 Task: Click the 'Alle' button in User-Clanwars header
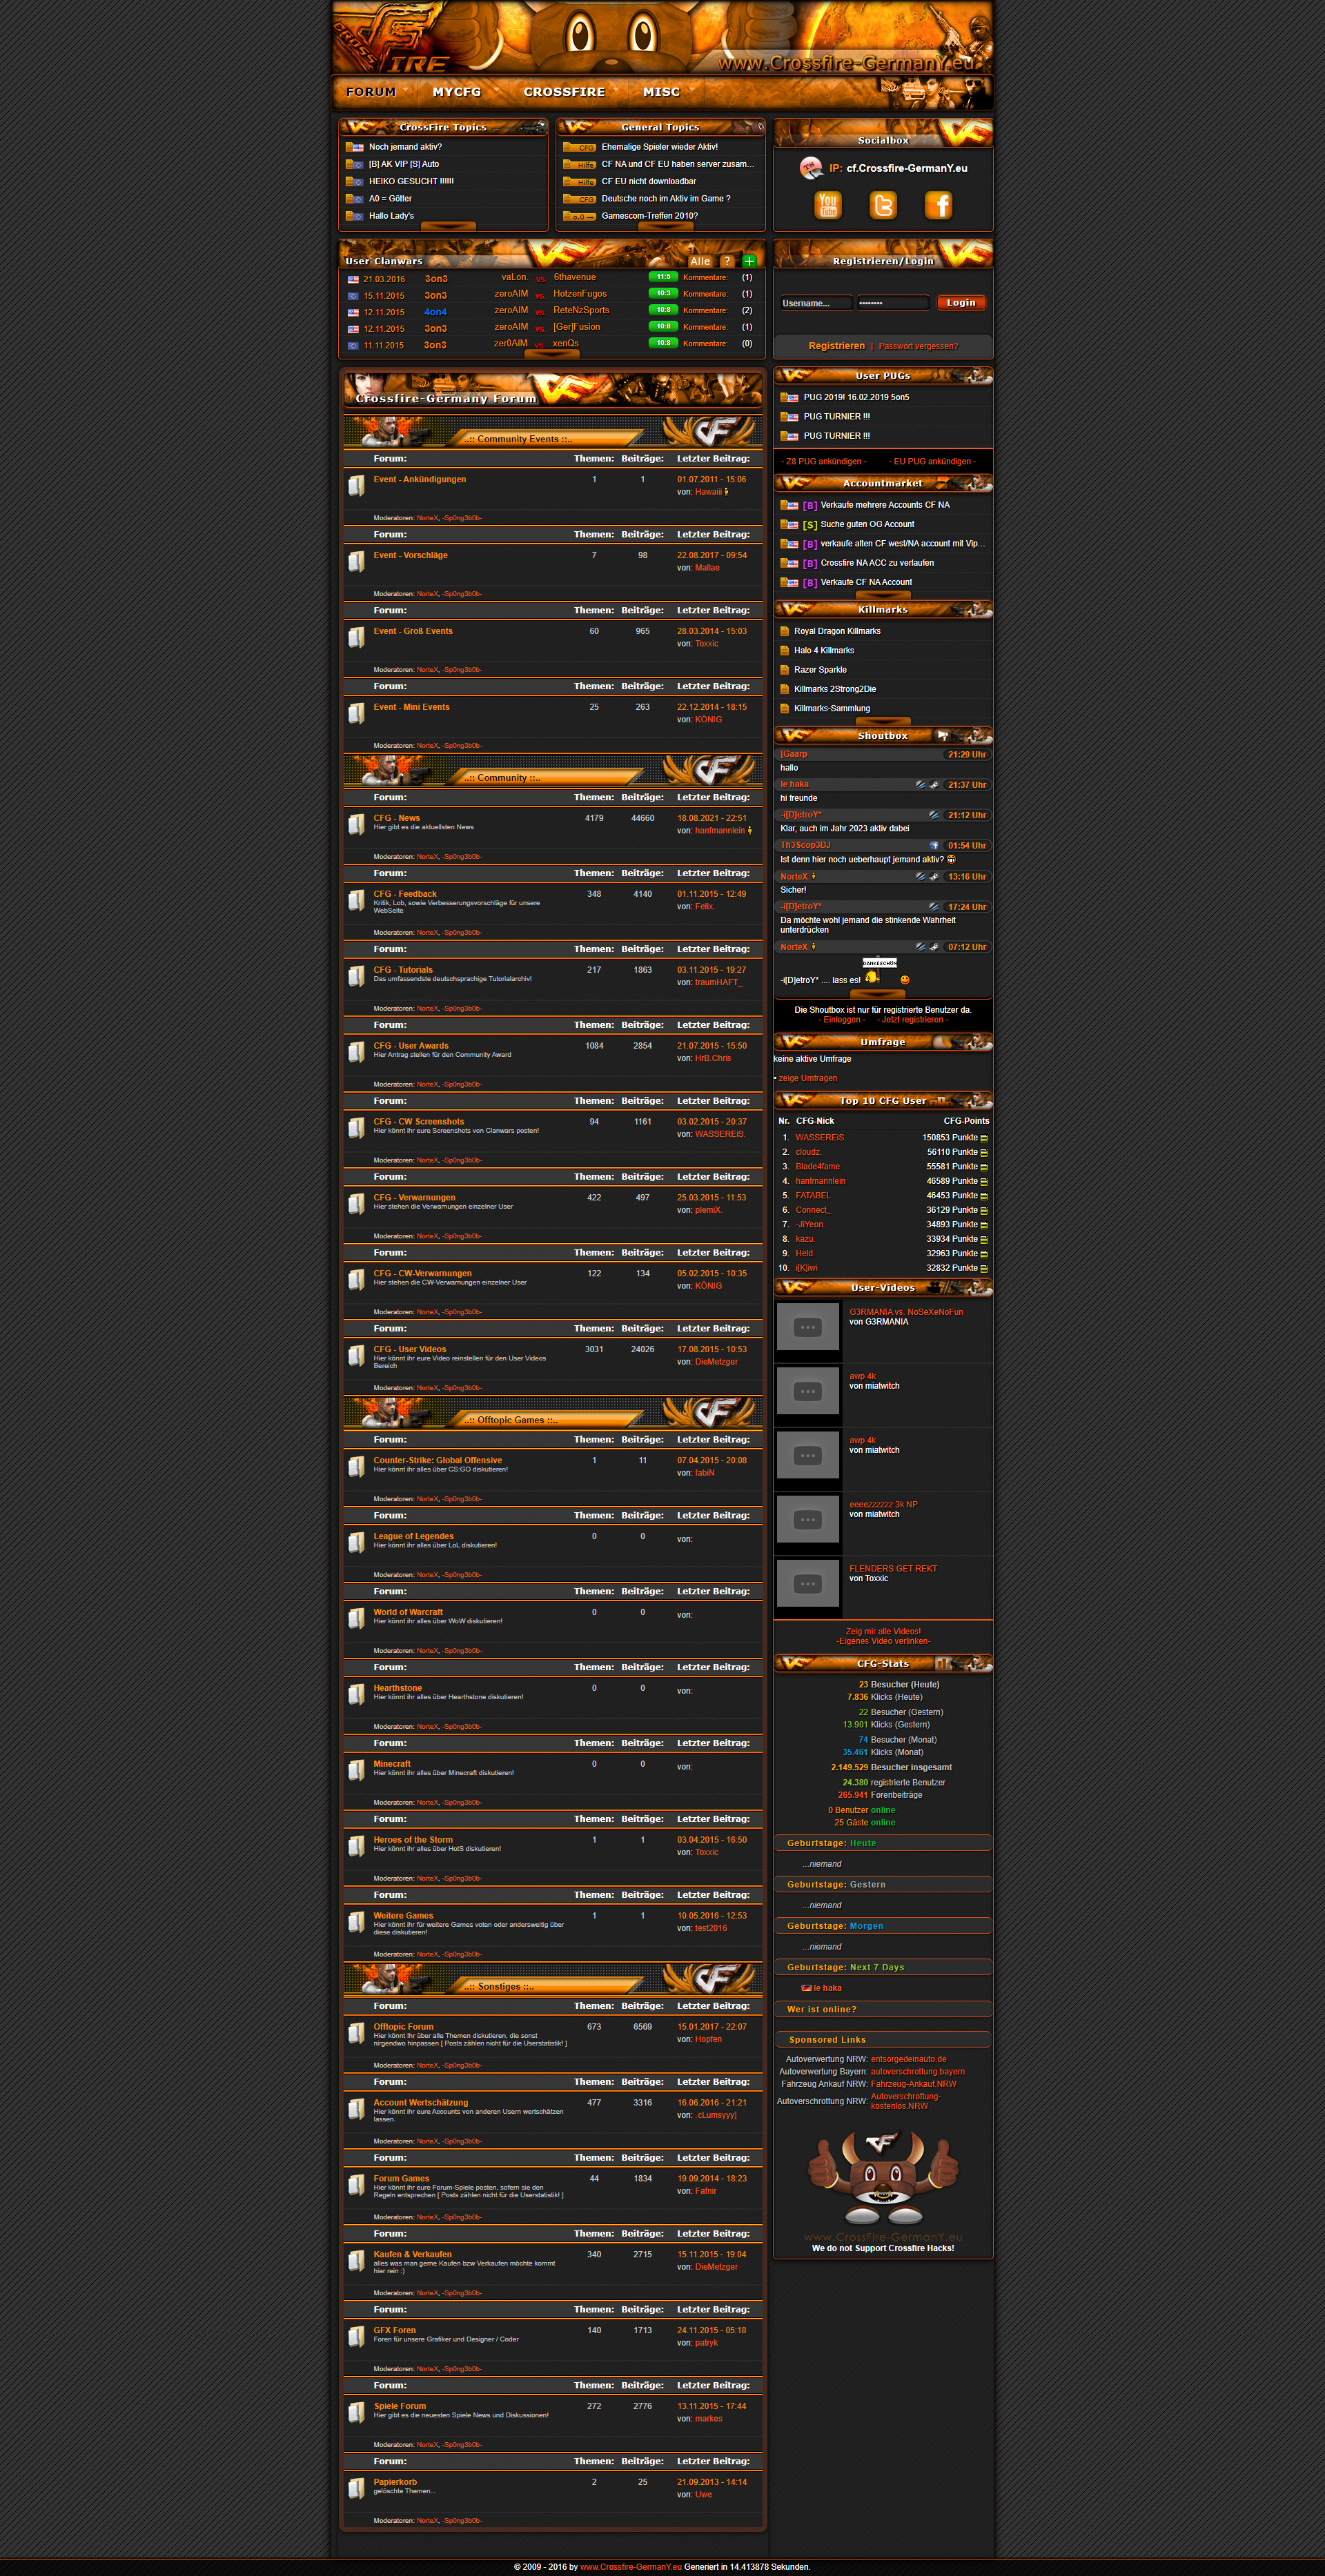(x=700, y=261)
